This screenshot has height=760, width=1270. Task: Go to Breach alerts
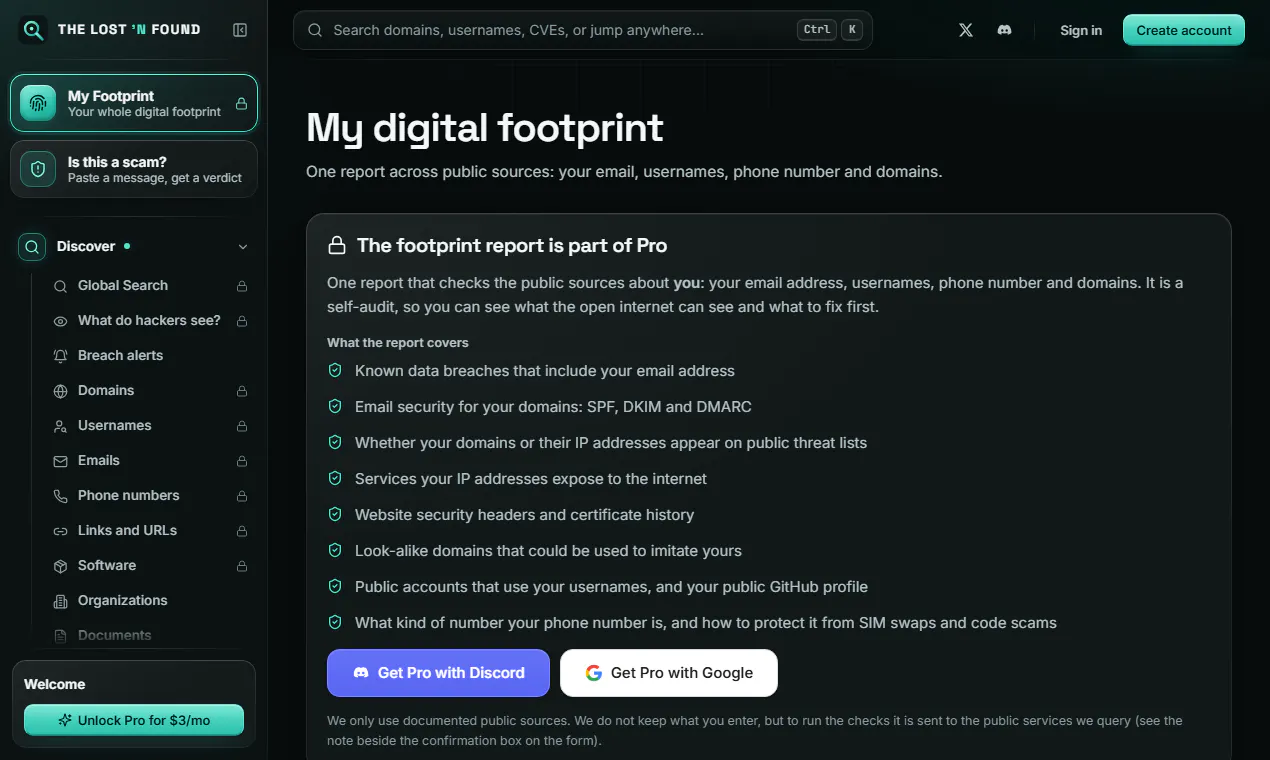[150, 356]
